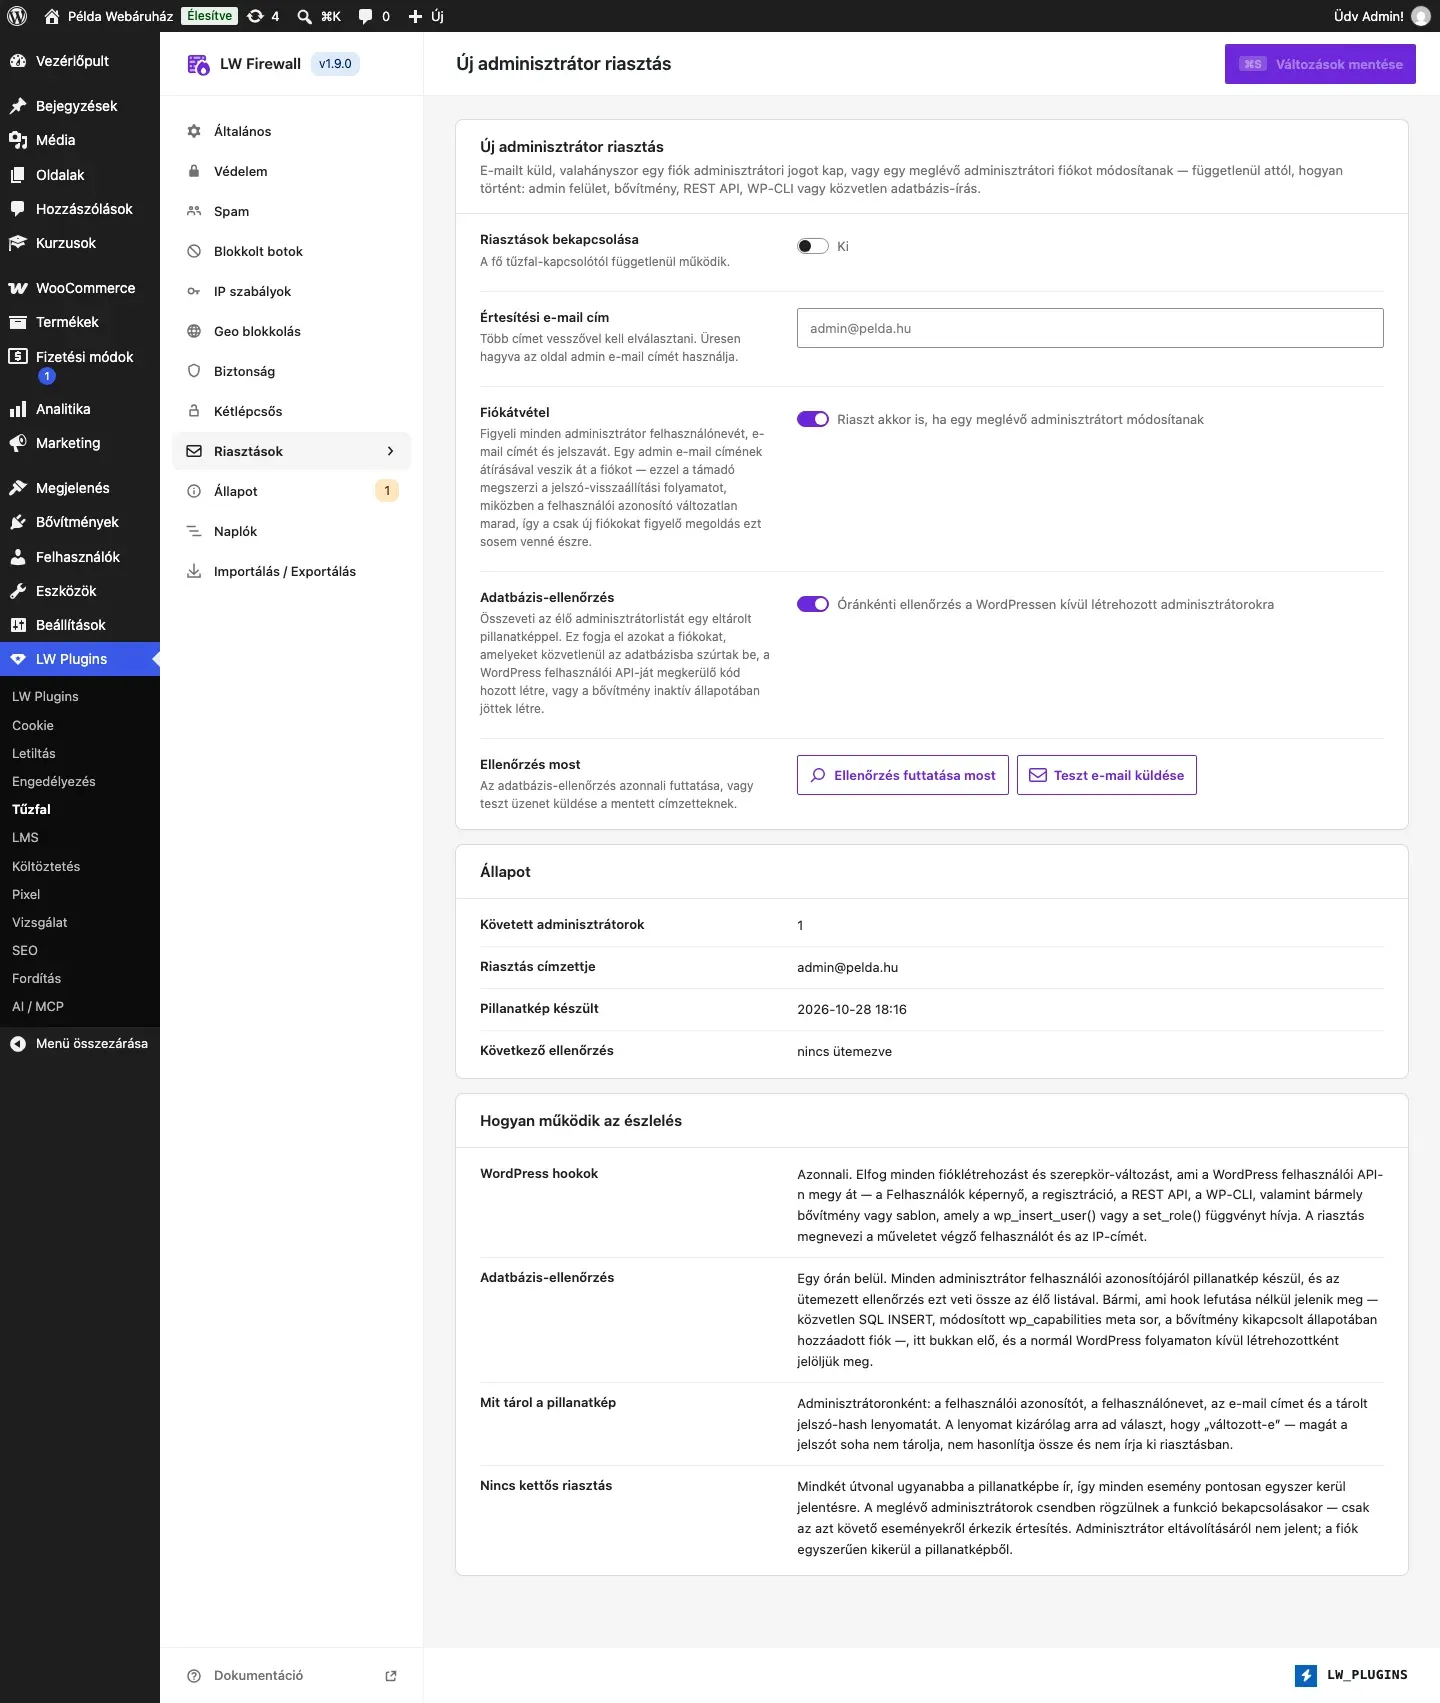Click the Változások mentése button
This screenshot has height=1703, width=1440.
(1320, 64)
